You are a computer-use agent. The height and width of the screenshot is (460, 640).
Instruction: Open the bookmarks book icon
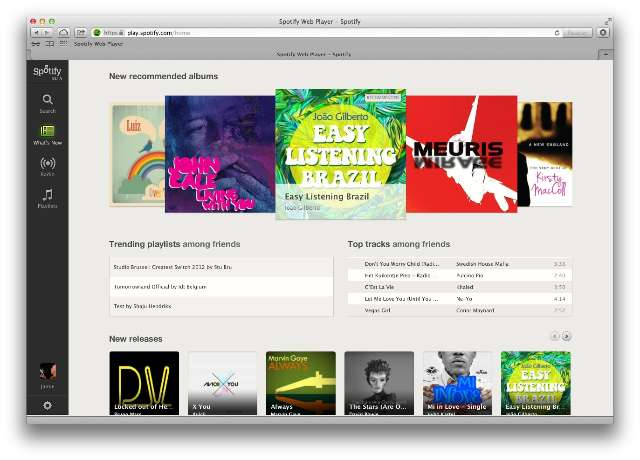pos(50,44)
